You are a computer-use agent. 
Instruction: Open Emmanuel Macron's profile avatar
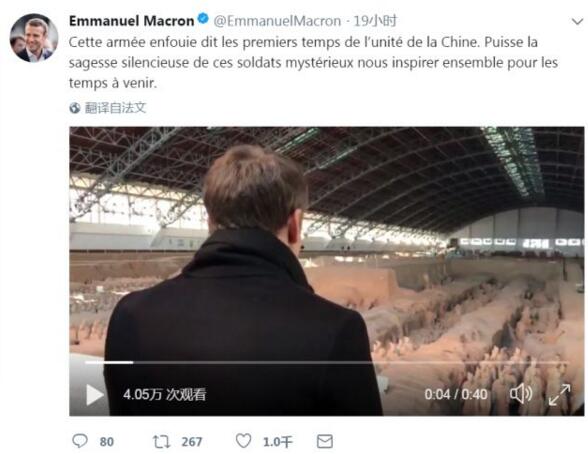pos(34,37)
